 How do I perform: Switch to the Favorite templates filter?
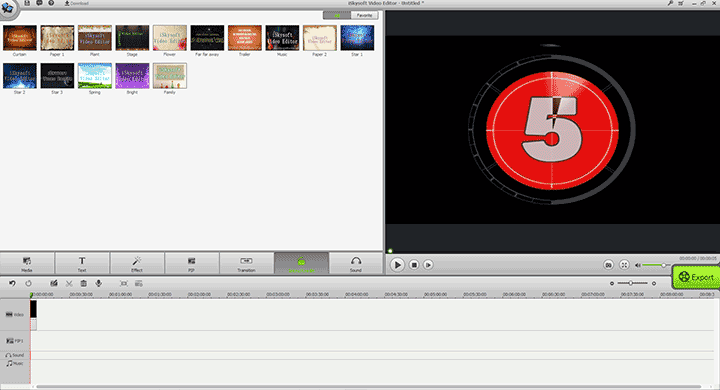(x=365, y=16)
